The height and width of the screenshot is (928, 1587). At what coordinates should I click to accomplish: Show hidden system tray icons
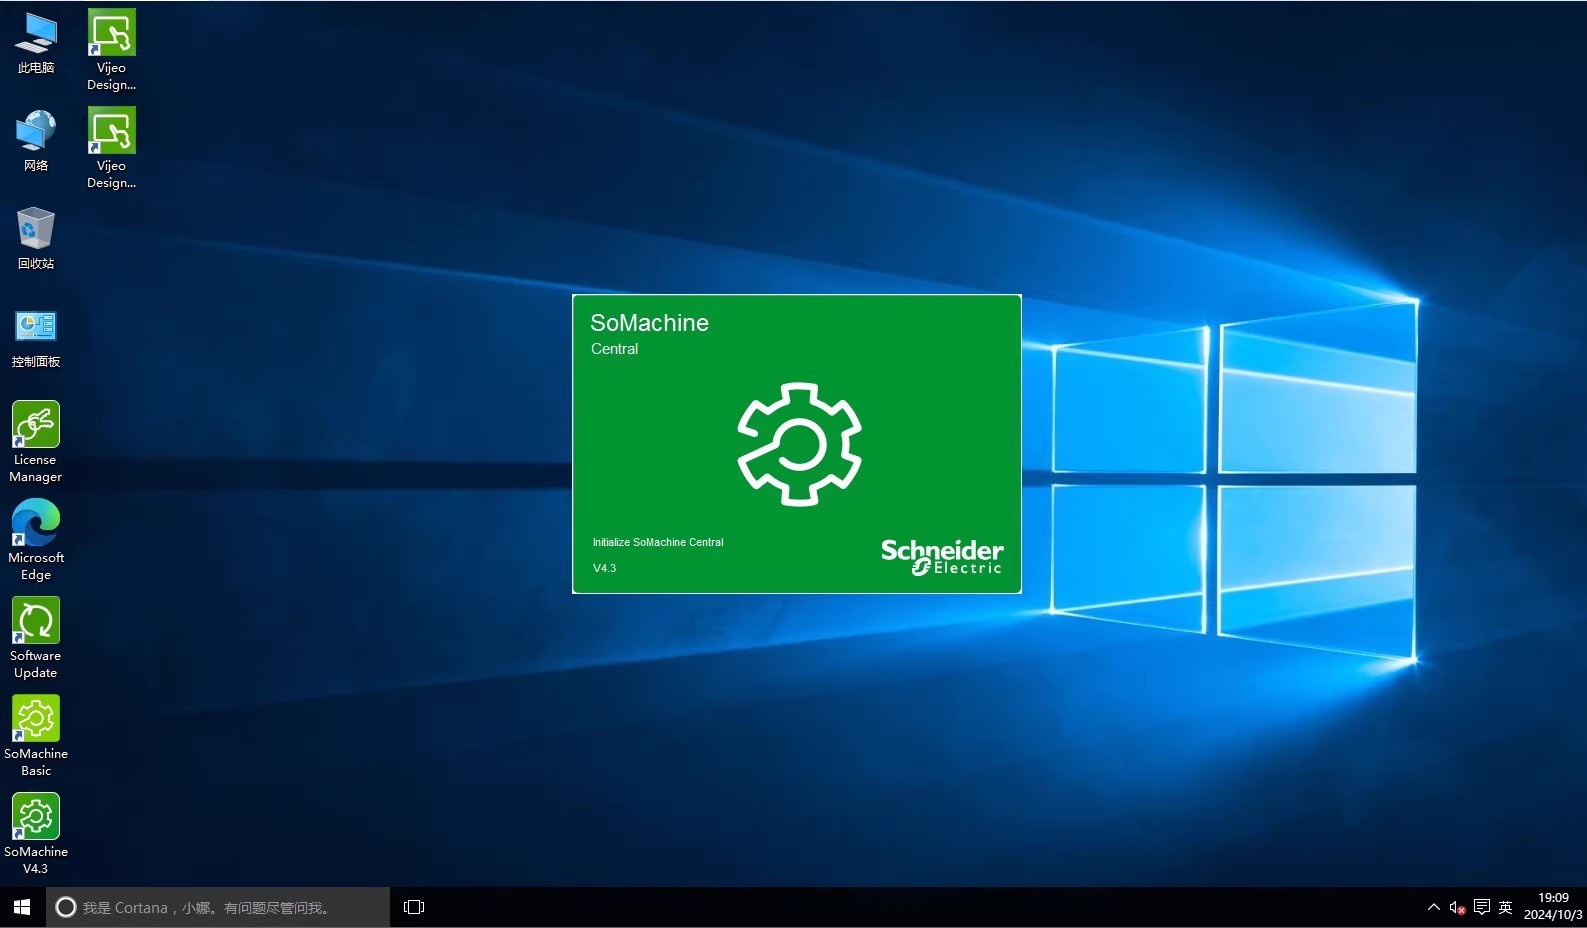(x=1434, y=907)
